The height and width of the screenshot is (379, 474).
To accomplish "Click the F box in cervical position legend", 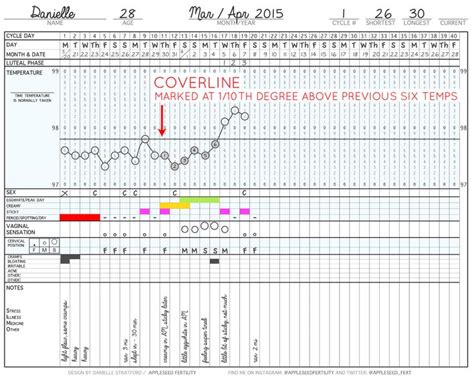I will pyautogui.click(x=34, y=250).
